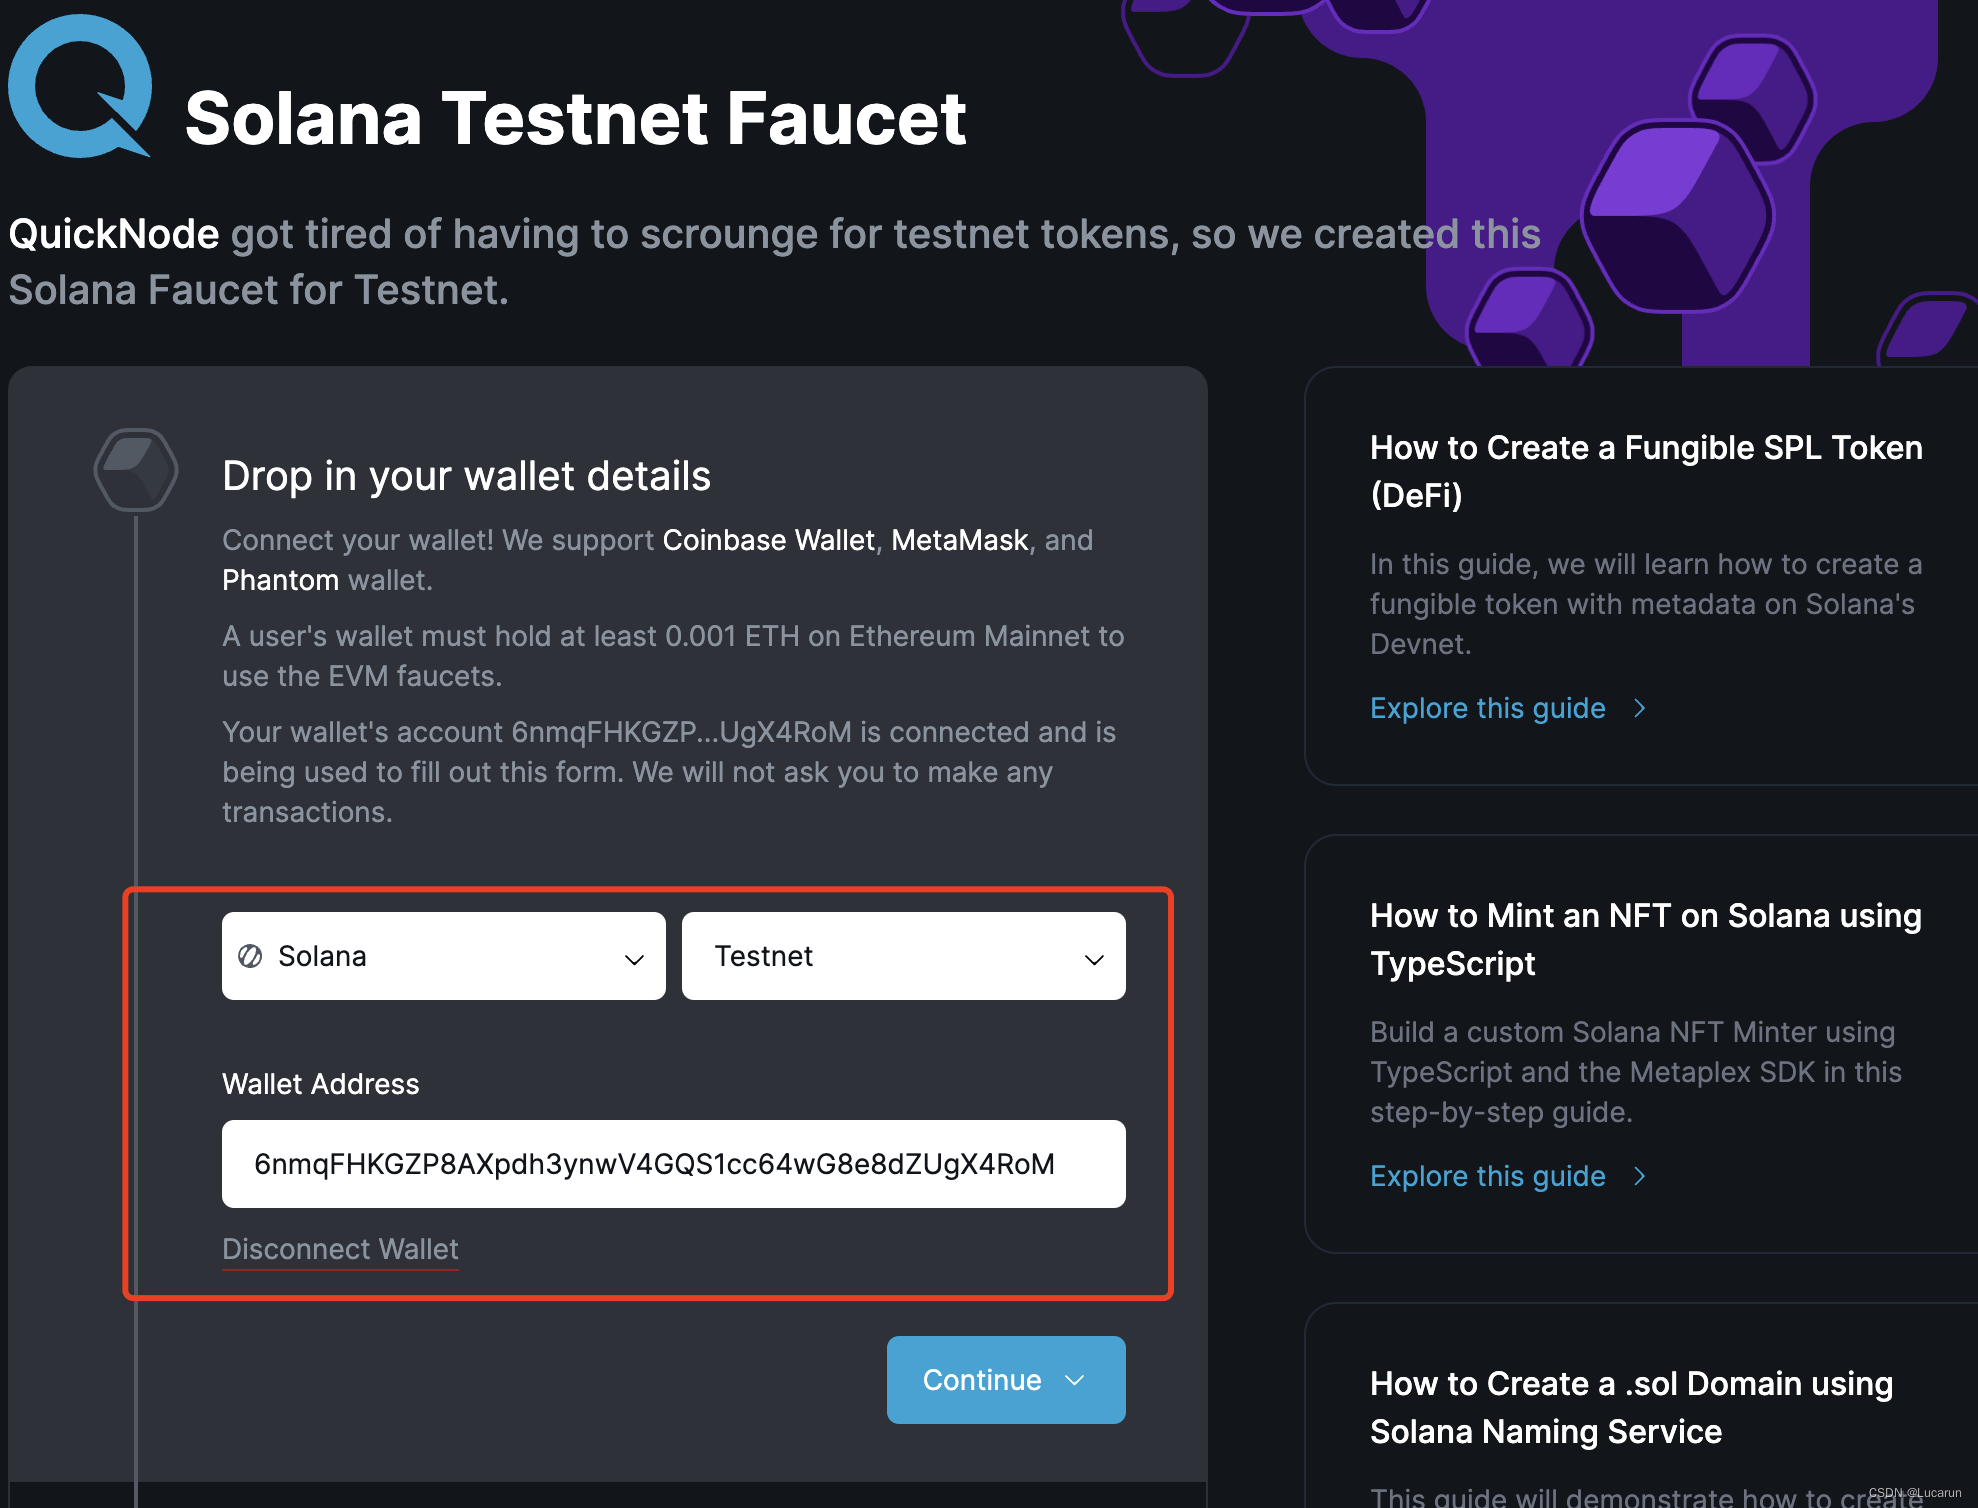
Task: Click arrow beside second Explore this guide
Action: 1640,1176
